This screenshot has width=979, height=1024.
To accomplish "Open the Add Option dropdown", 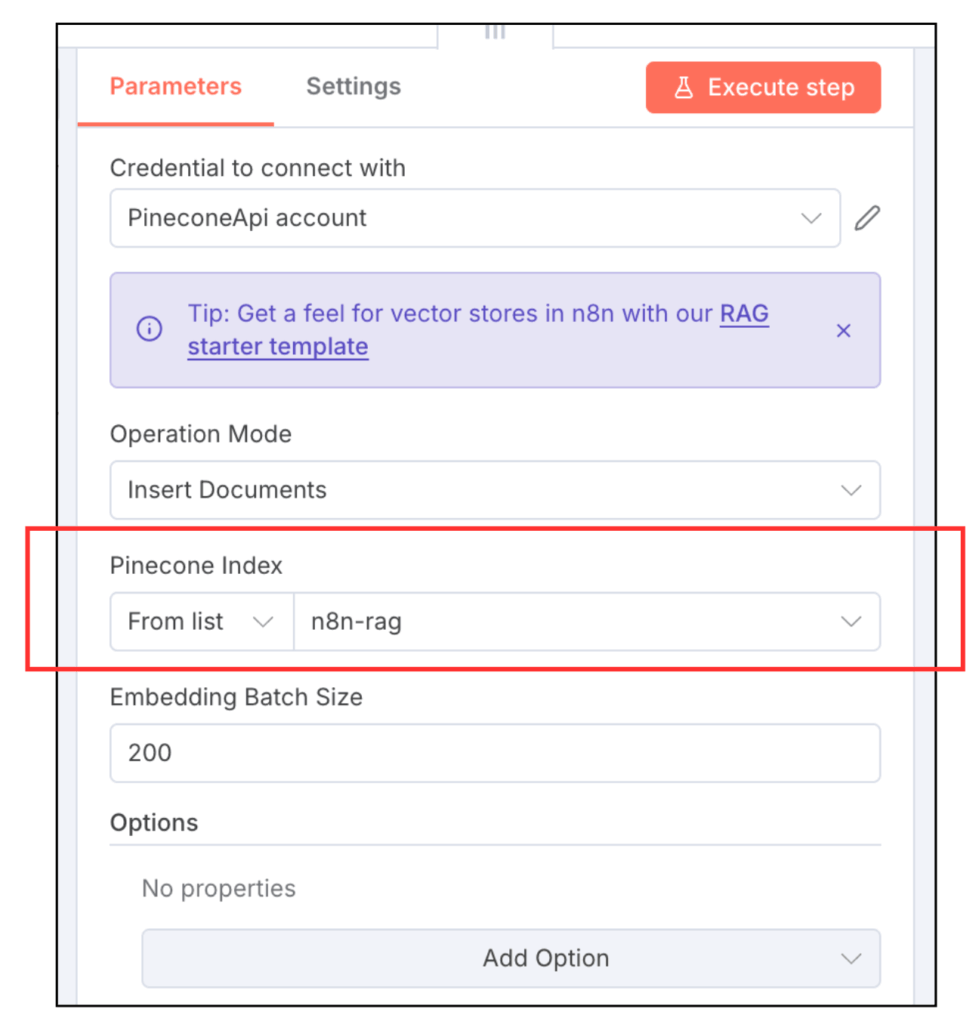I will [x=510, y=958].
